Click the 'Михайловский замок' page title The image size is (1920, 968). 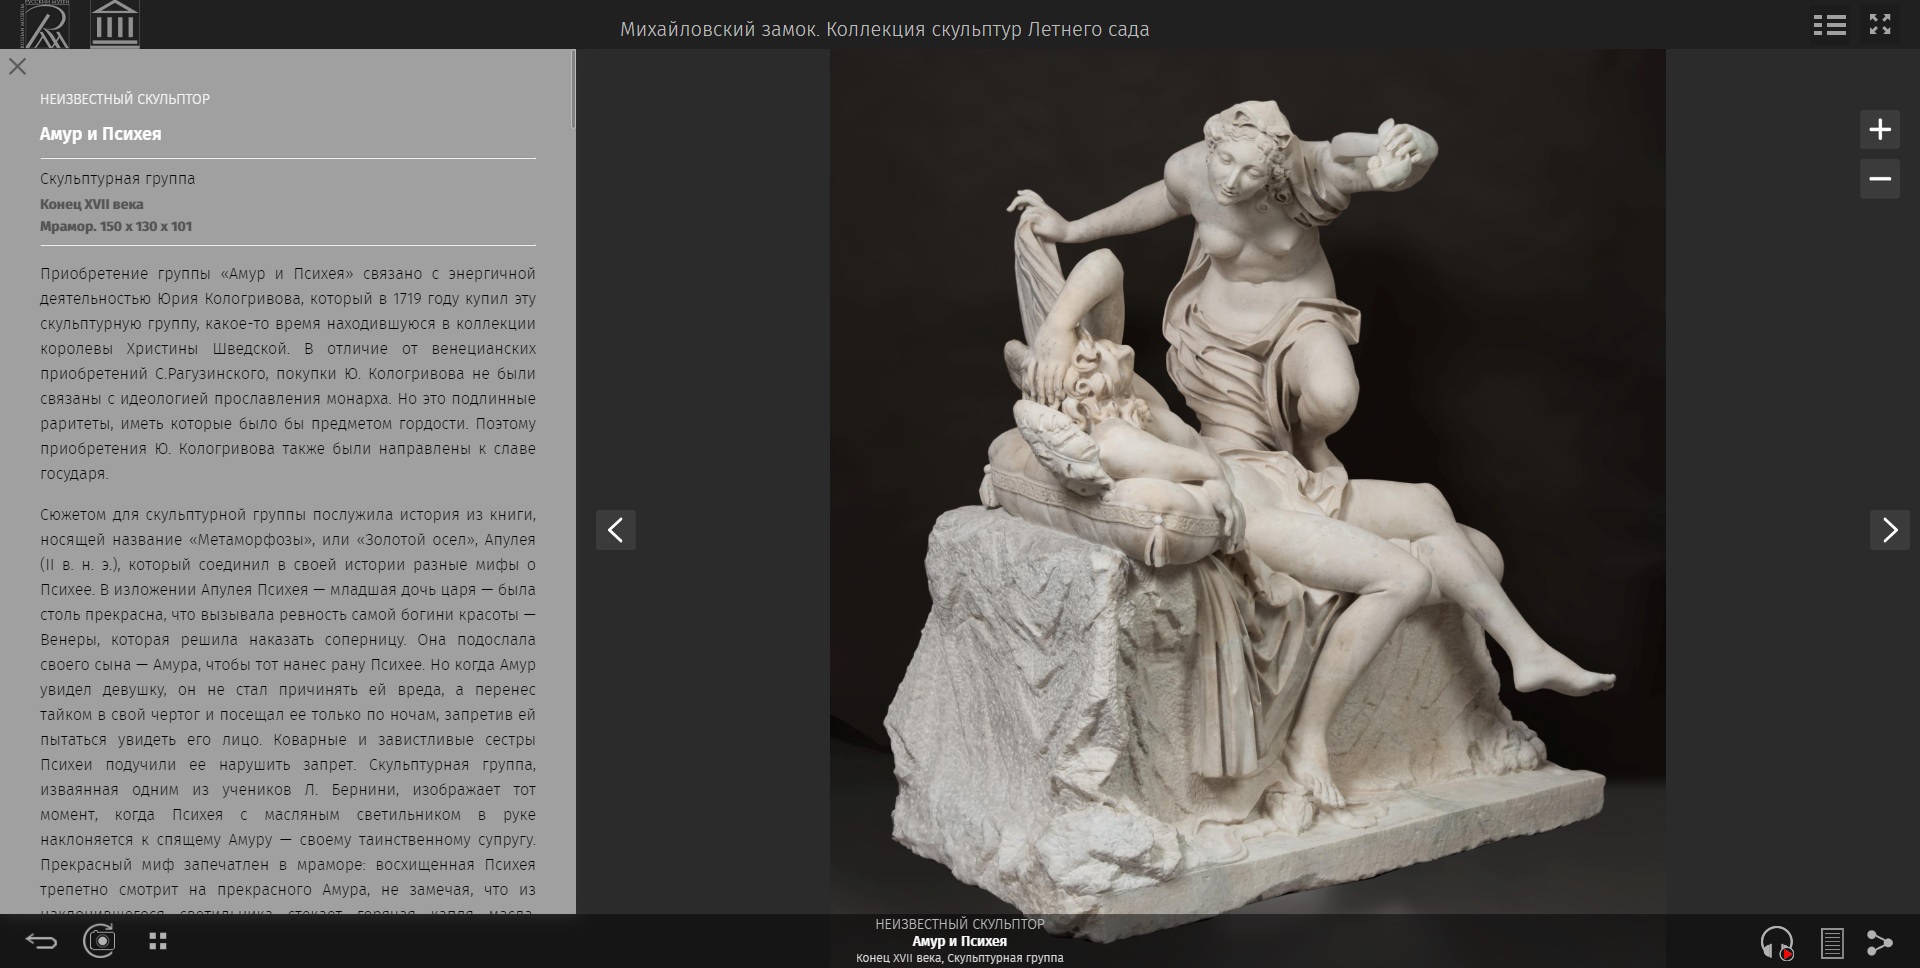point(884,30)
